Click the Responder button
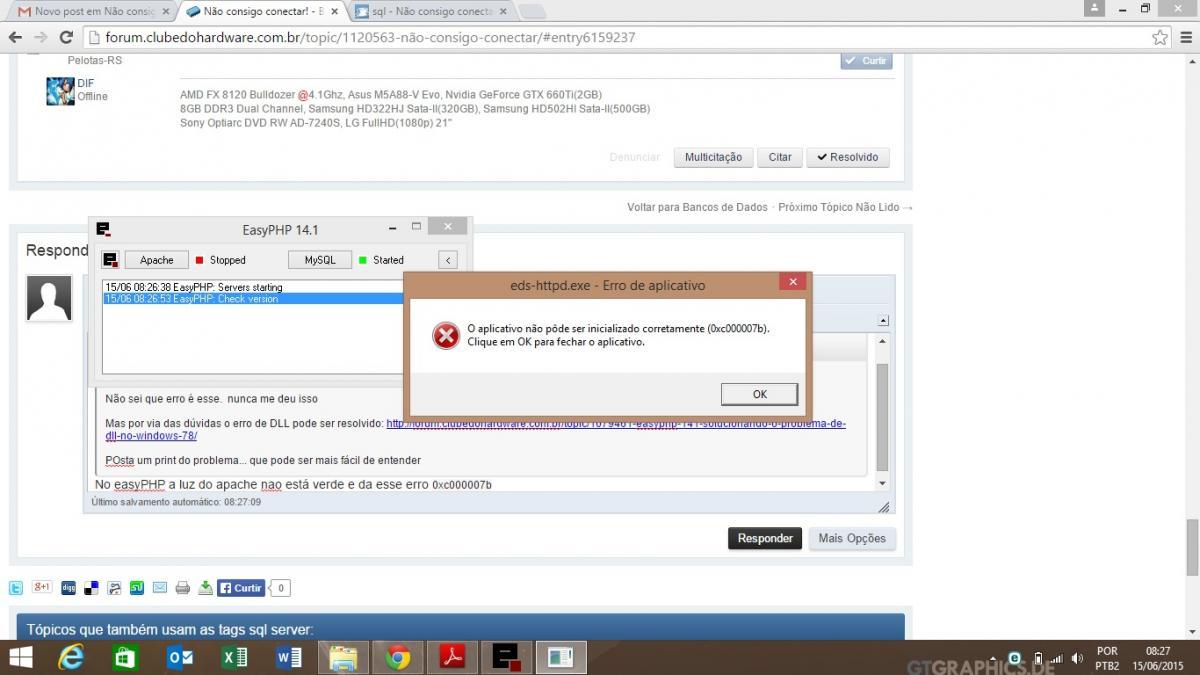 coord(765,538)
